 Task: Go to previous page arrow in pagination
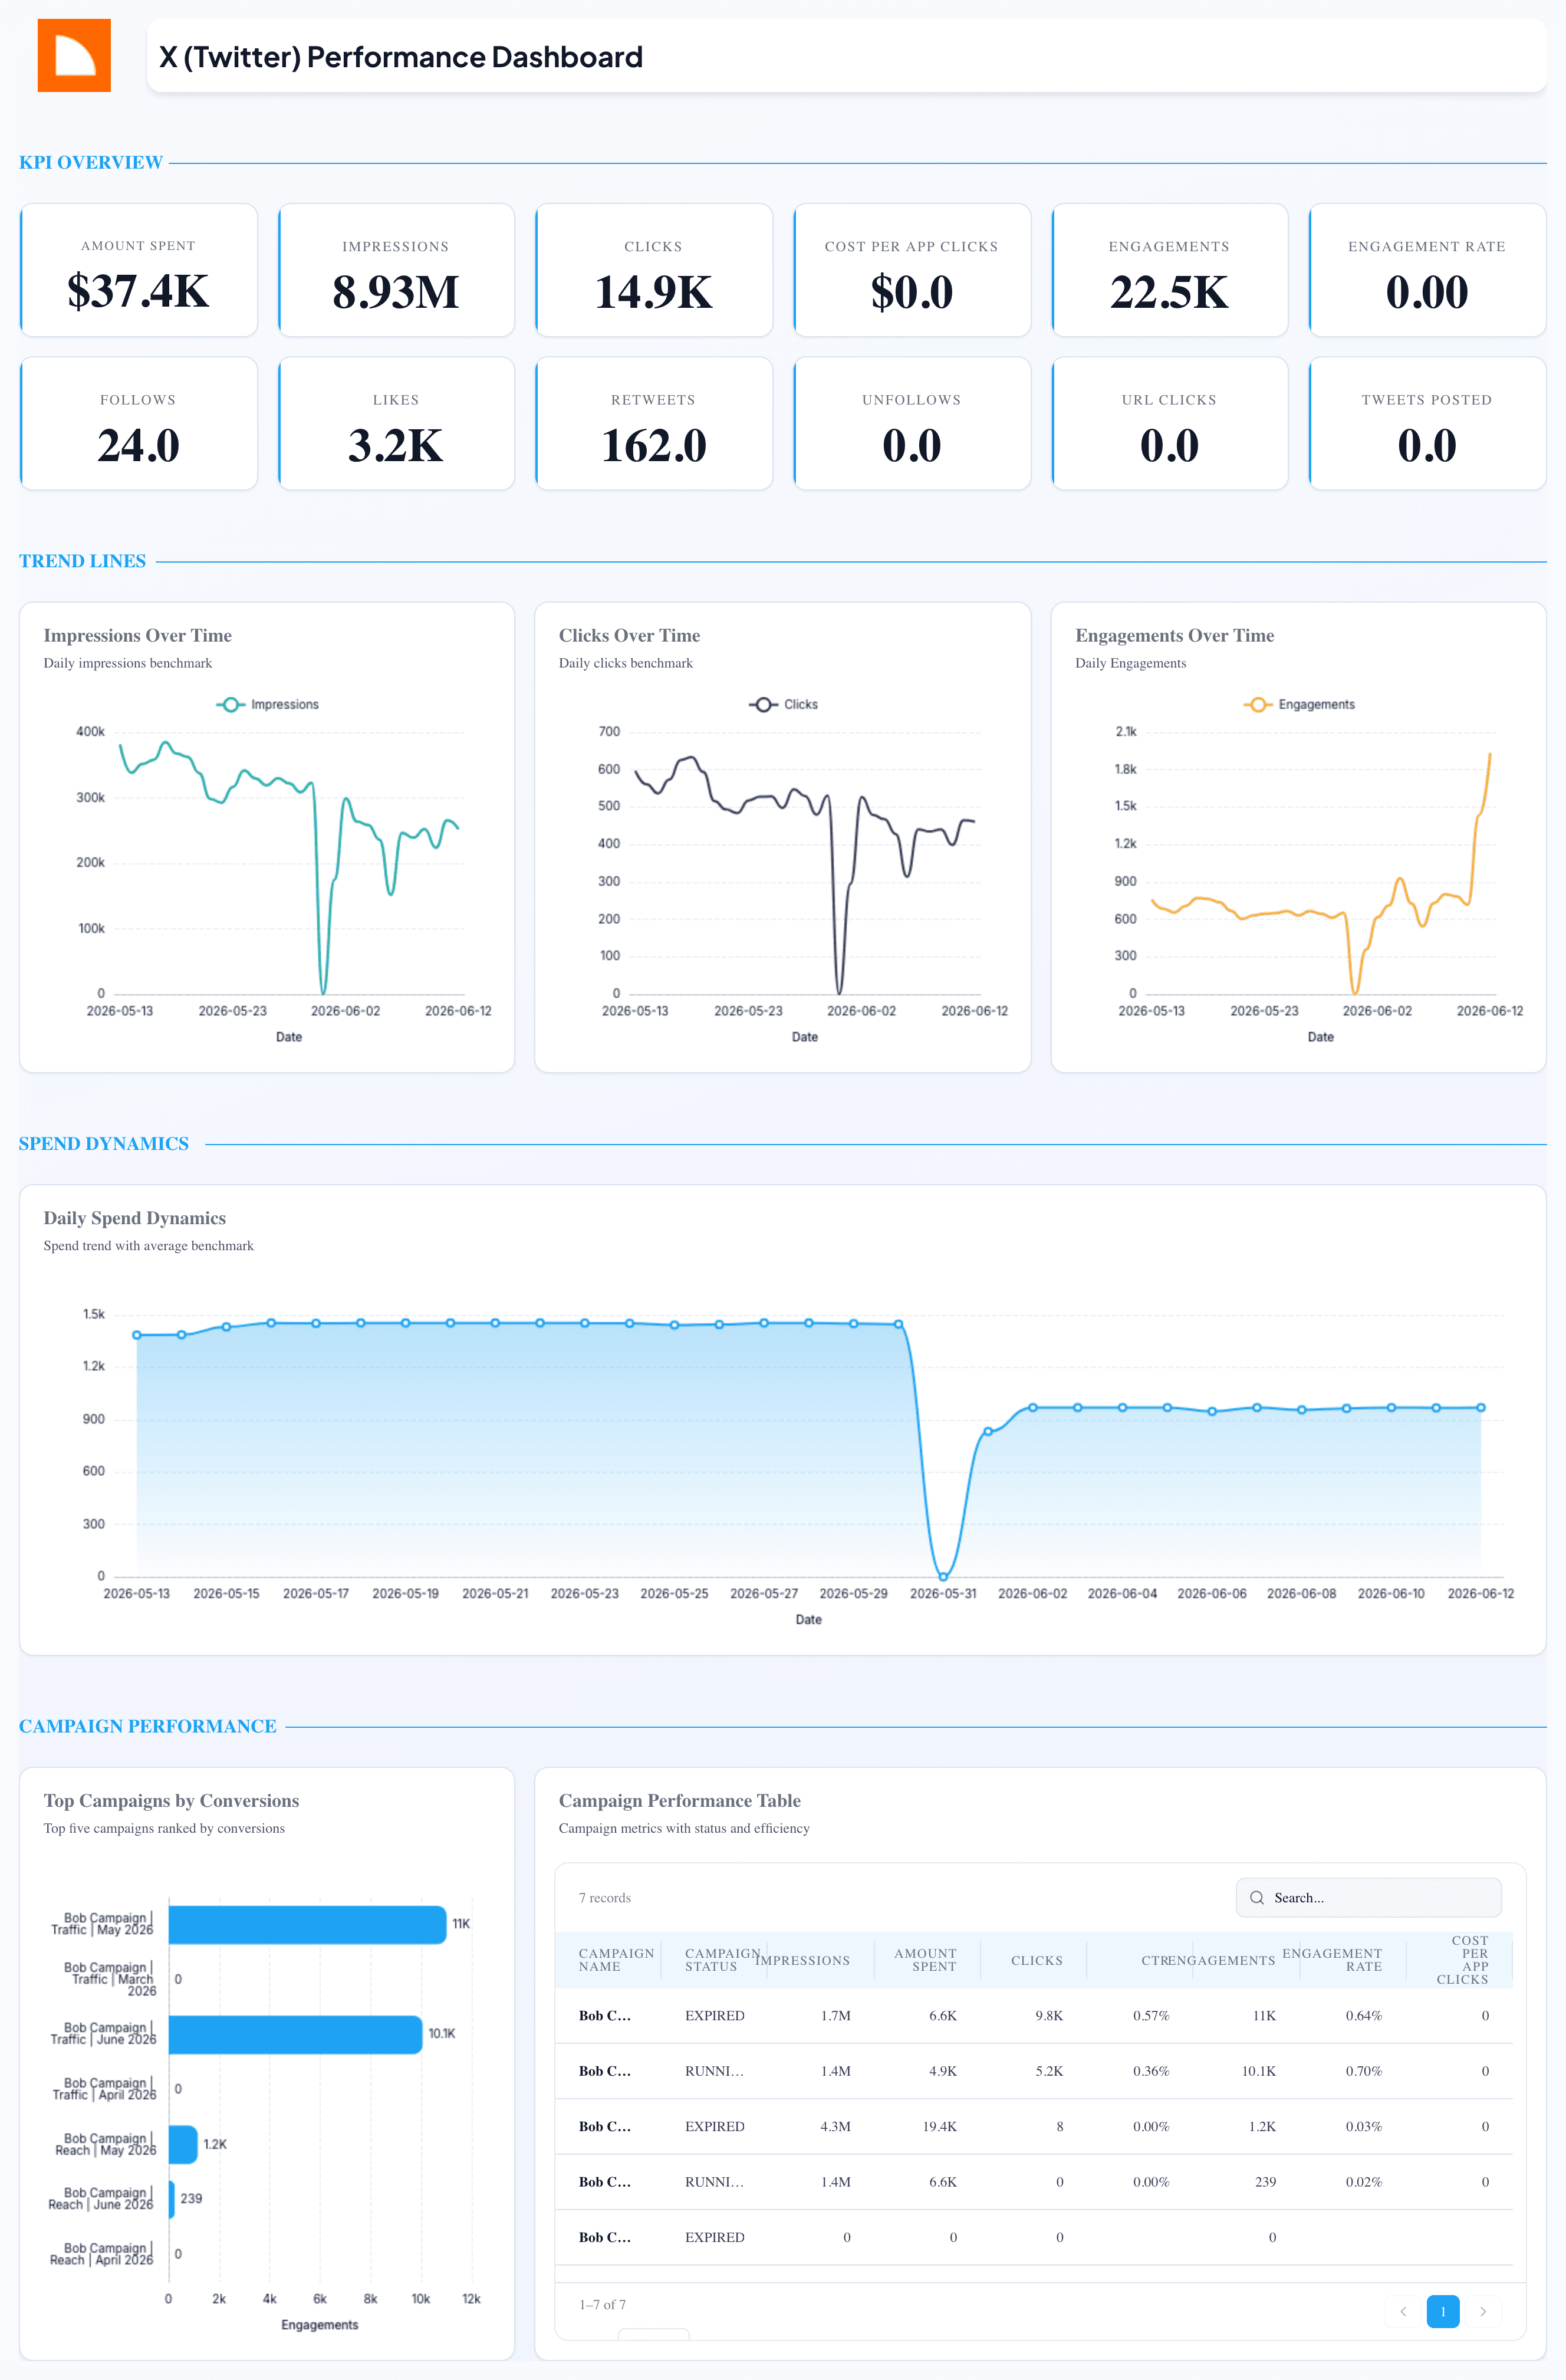pos(1403,2311)
